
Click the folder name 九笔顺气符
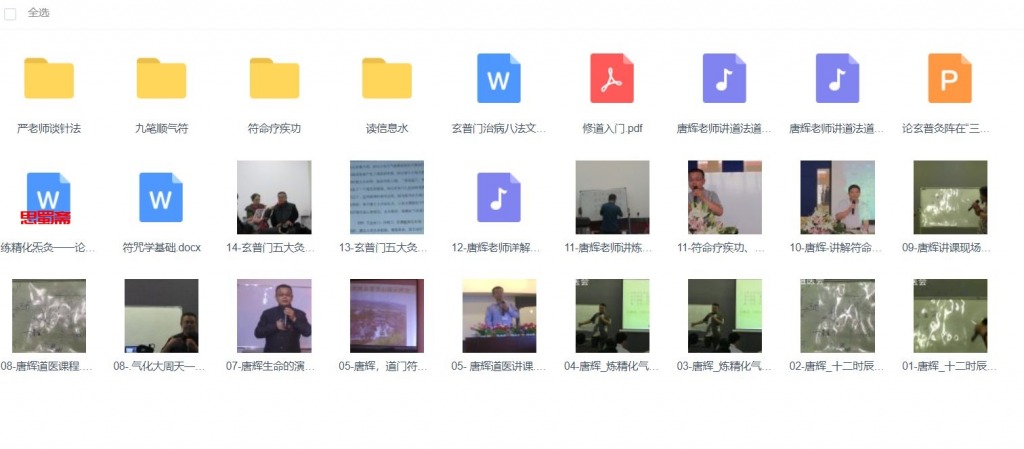pyautogui.click(x=161, y=129)
